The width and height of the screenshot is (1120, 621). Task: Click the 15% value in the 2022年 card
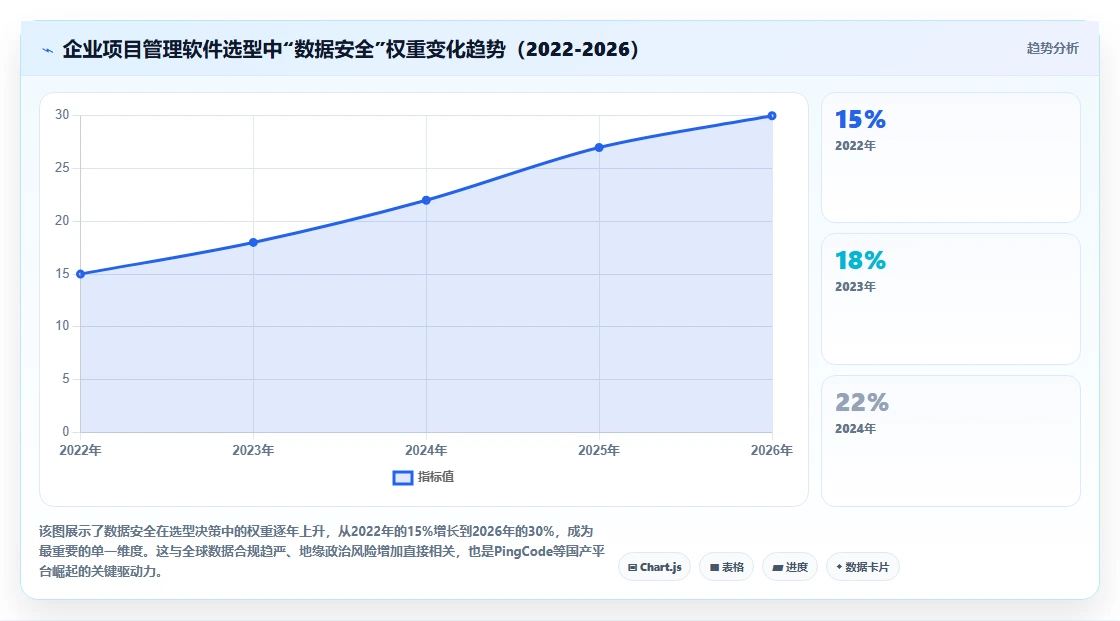pyautogui.click(x=860, y=119)
